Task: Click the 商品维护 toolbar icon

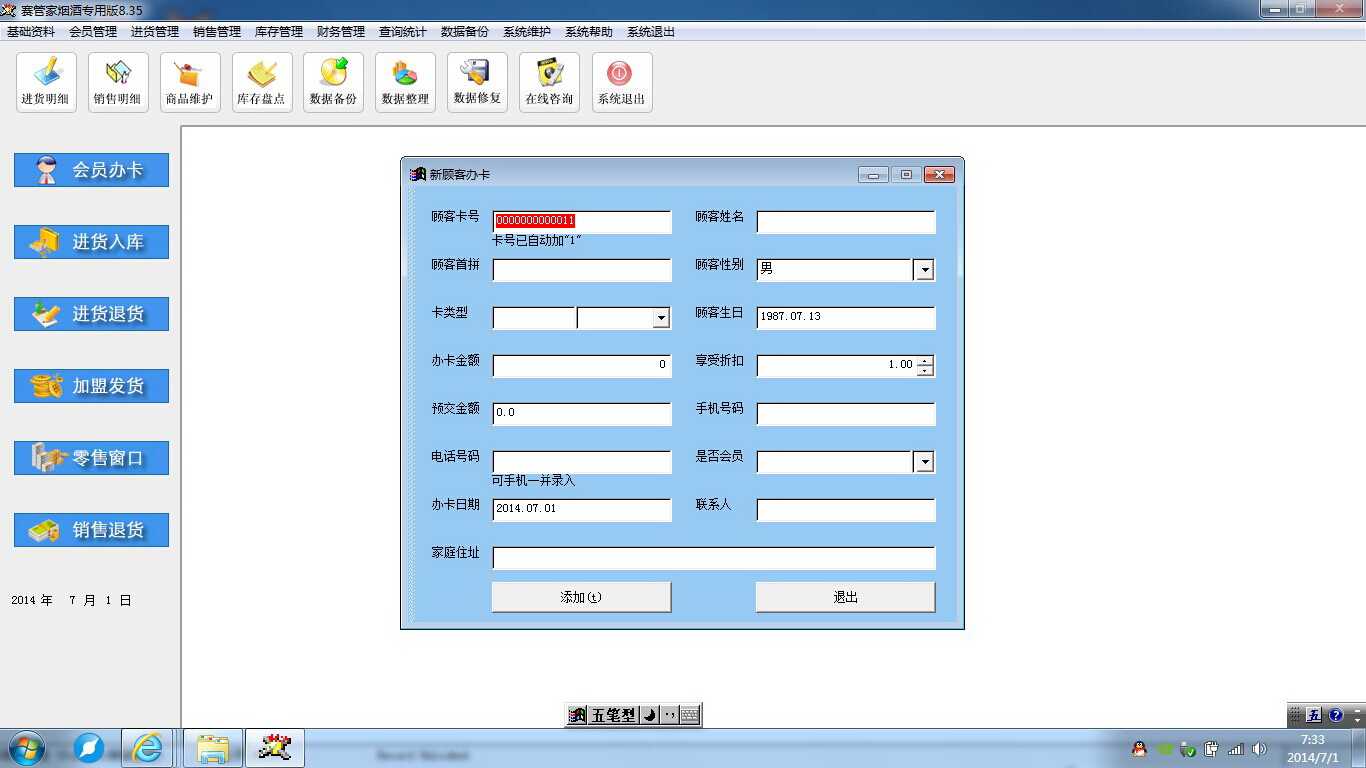Action: click(x=190, y=82)
